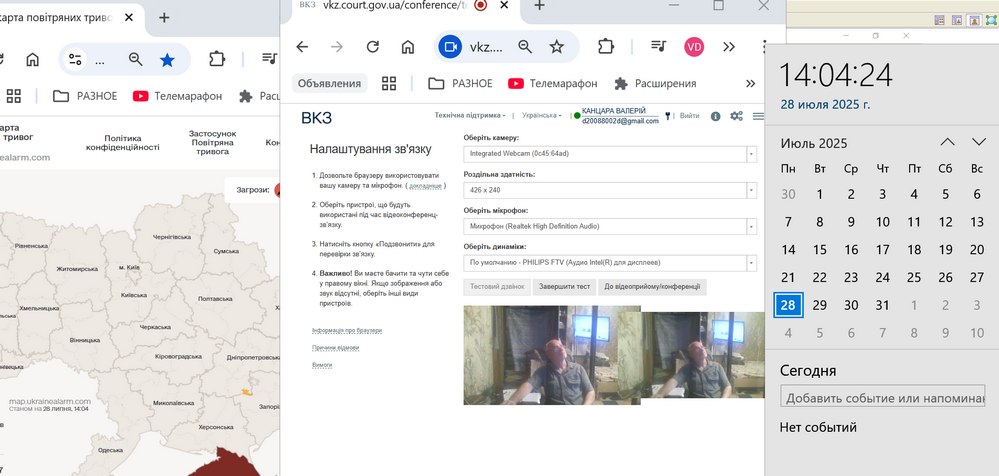Click the left webcam preview video
The image size is (999, 476).
point(552,355)
